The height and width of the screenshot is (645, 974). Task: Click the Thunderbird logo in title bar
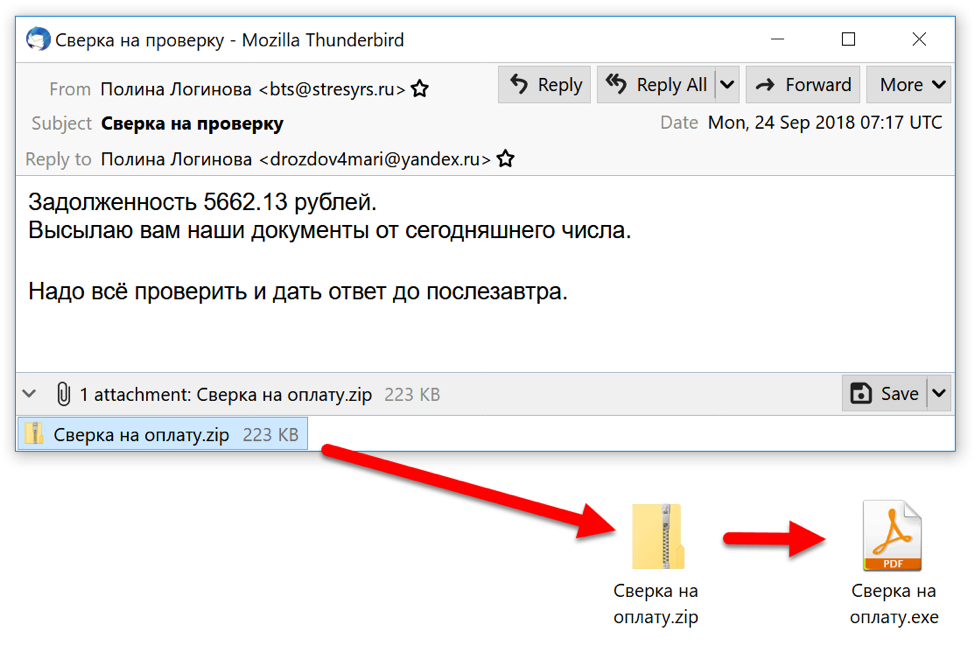38,40
